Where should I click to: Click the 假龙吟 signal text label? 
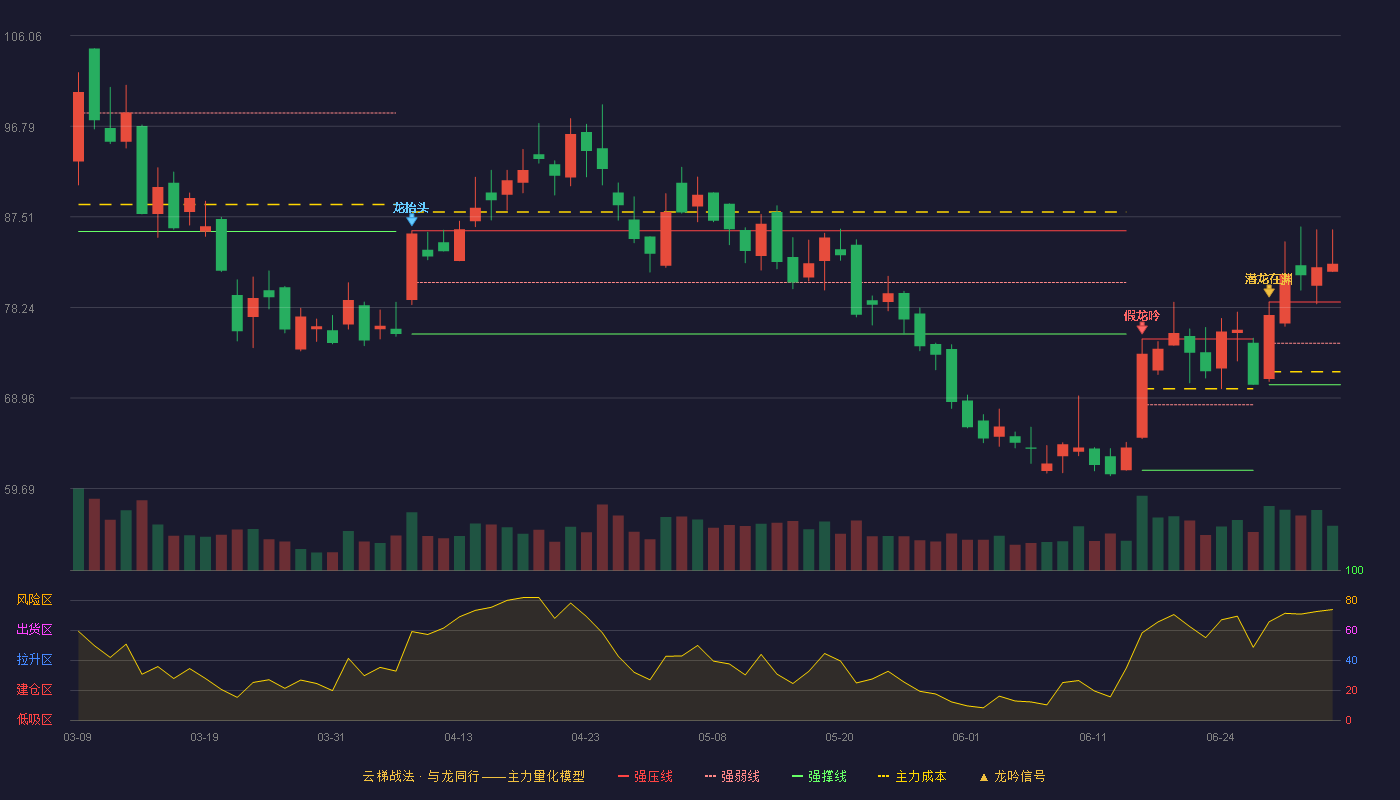[1142, 316]
